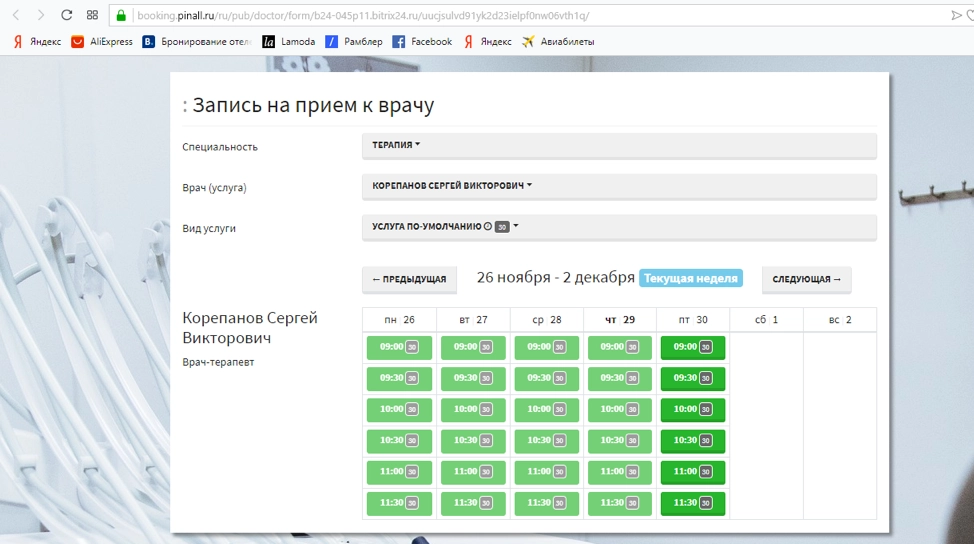Open the Авиабилеты bookmark

click(x=558, y=42)
